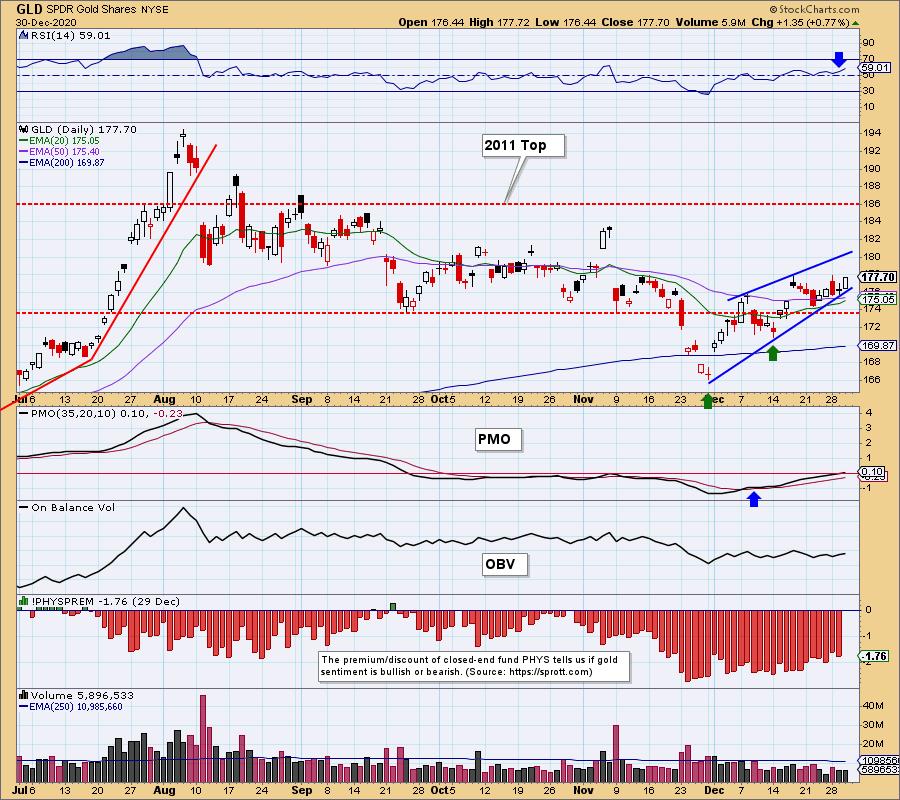Click the Sep label on bottom date axis
This screenshot has width=900, height=800.
[301, 790]
